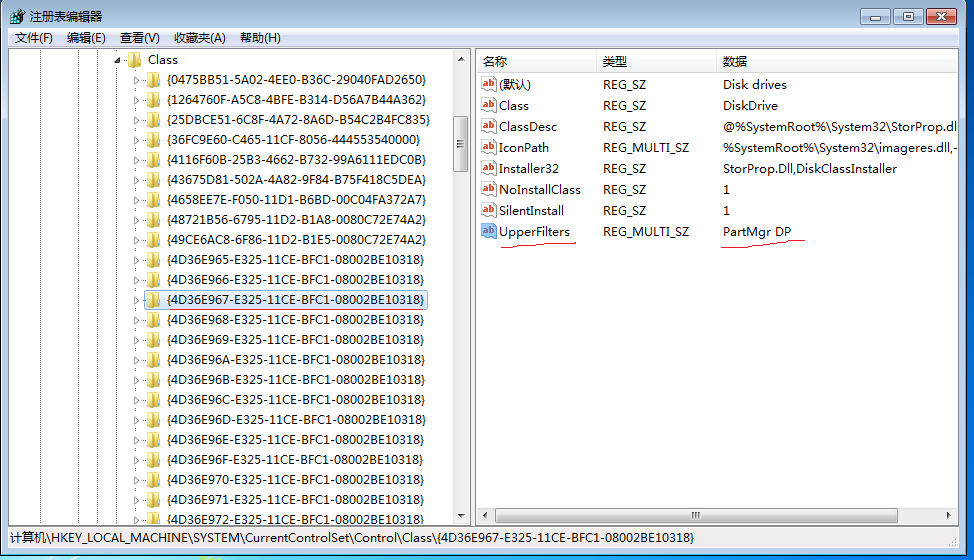The image size is (974, 560).
Task: Expand the selected {4D36E967-E325-11CE-BFC1-08002BE10318} key
Action: pos(136,300)
